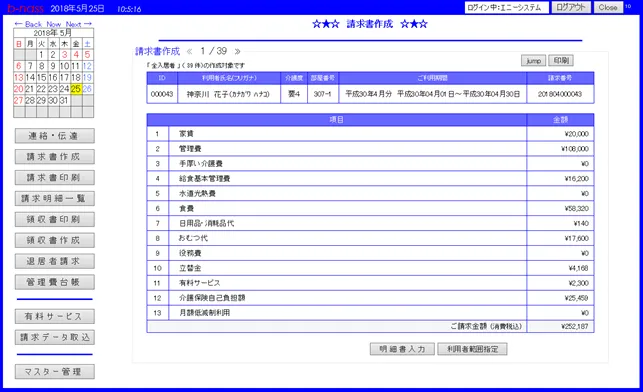Image resolution: width=643 pixels, height=392 pixels.
Task: Go to previous invoice with « arrow
Action: [x=189, y=51]
